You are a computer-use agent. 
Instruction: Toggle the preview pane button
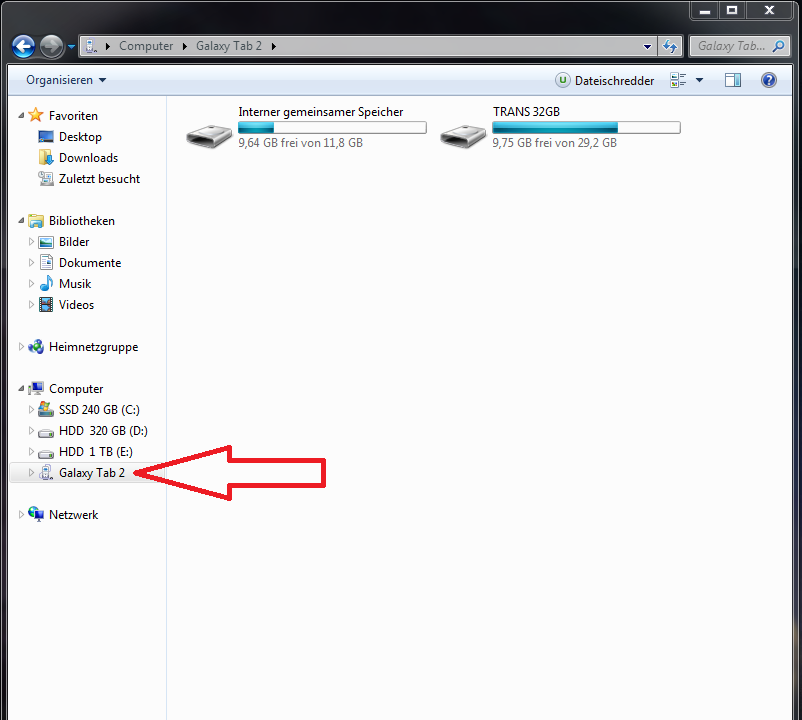733,80
